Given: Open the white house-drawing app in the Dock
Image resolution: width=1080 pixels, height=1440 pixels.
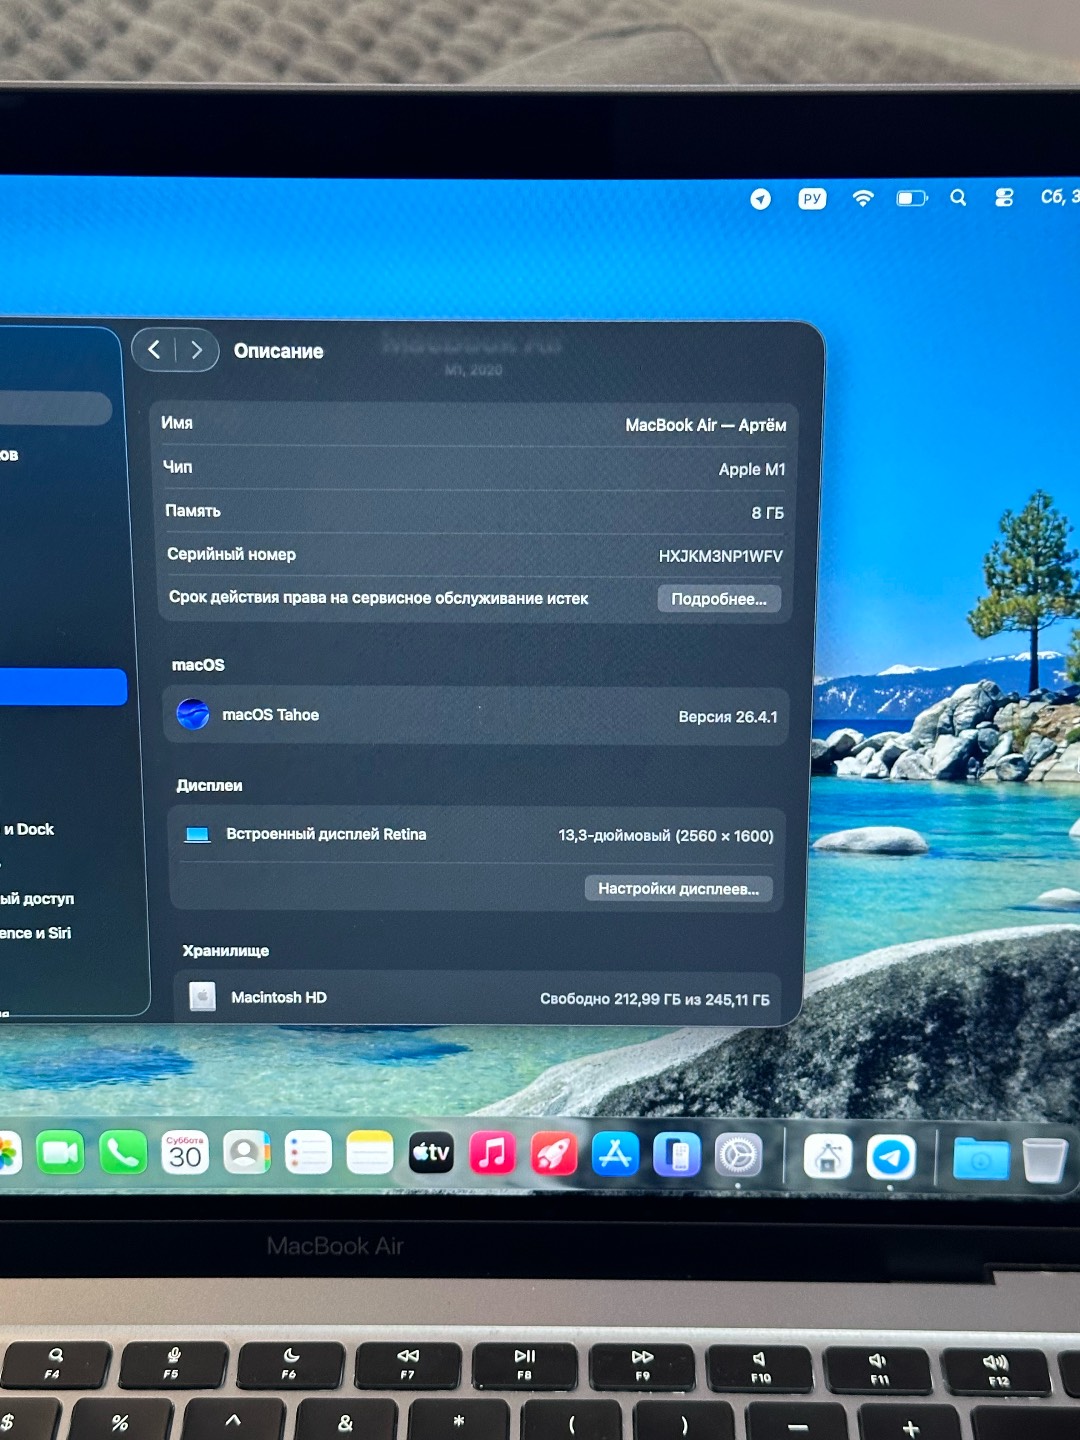Looking at the screenshot, I should click(x=828, y=1157).
